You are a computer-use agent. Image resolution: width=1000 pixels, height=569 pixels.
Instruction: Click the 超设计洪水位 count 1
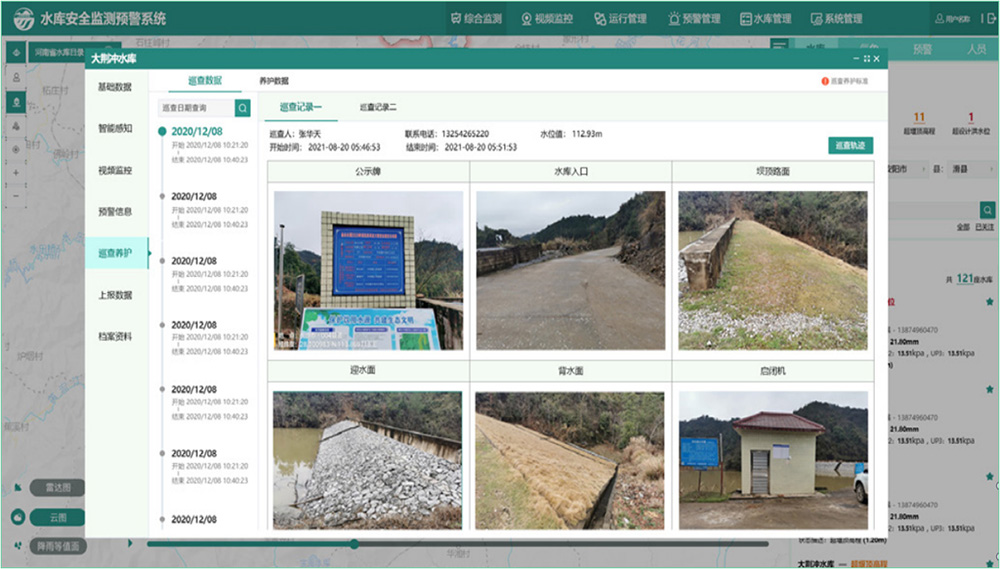pyautogui.click(x=971, y=117)
